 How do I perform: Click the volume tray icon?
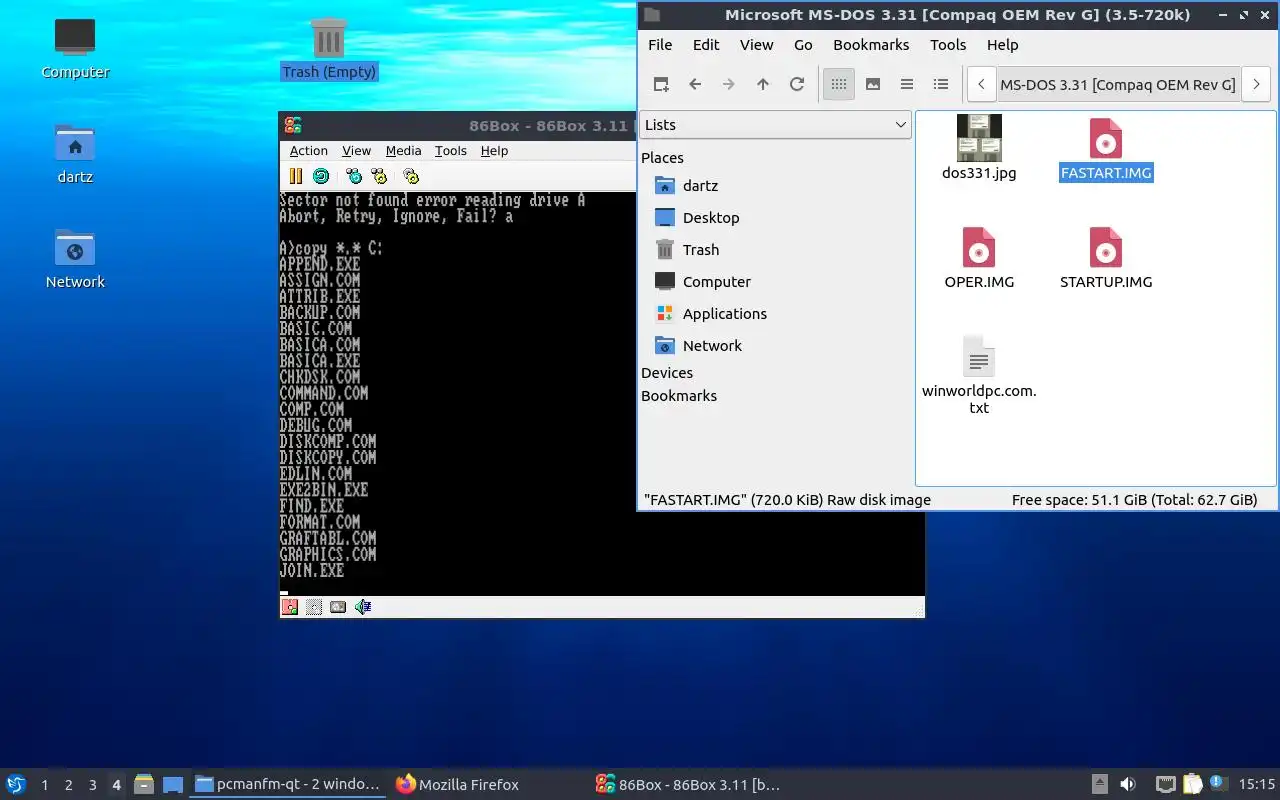[x=1127, y=784]
